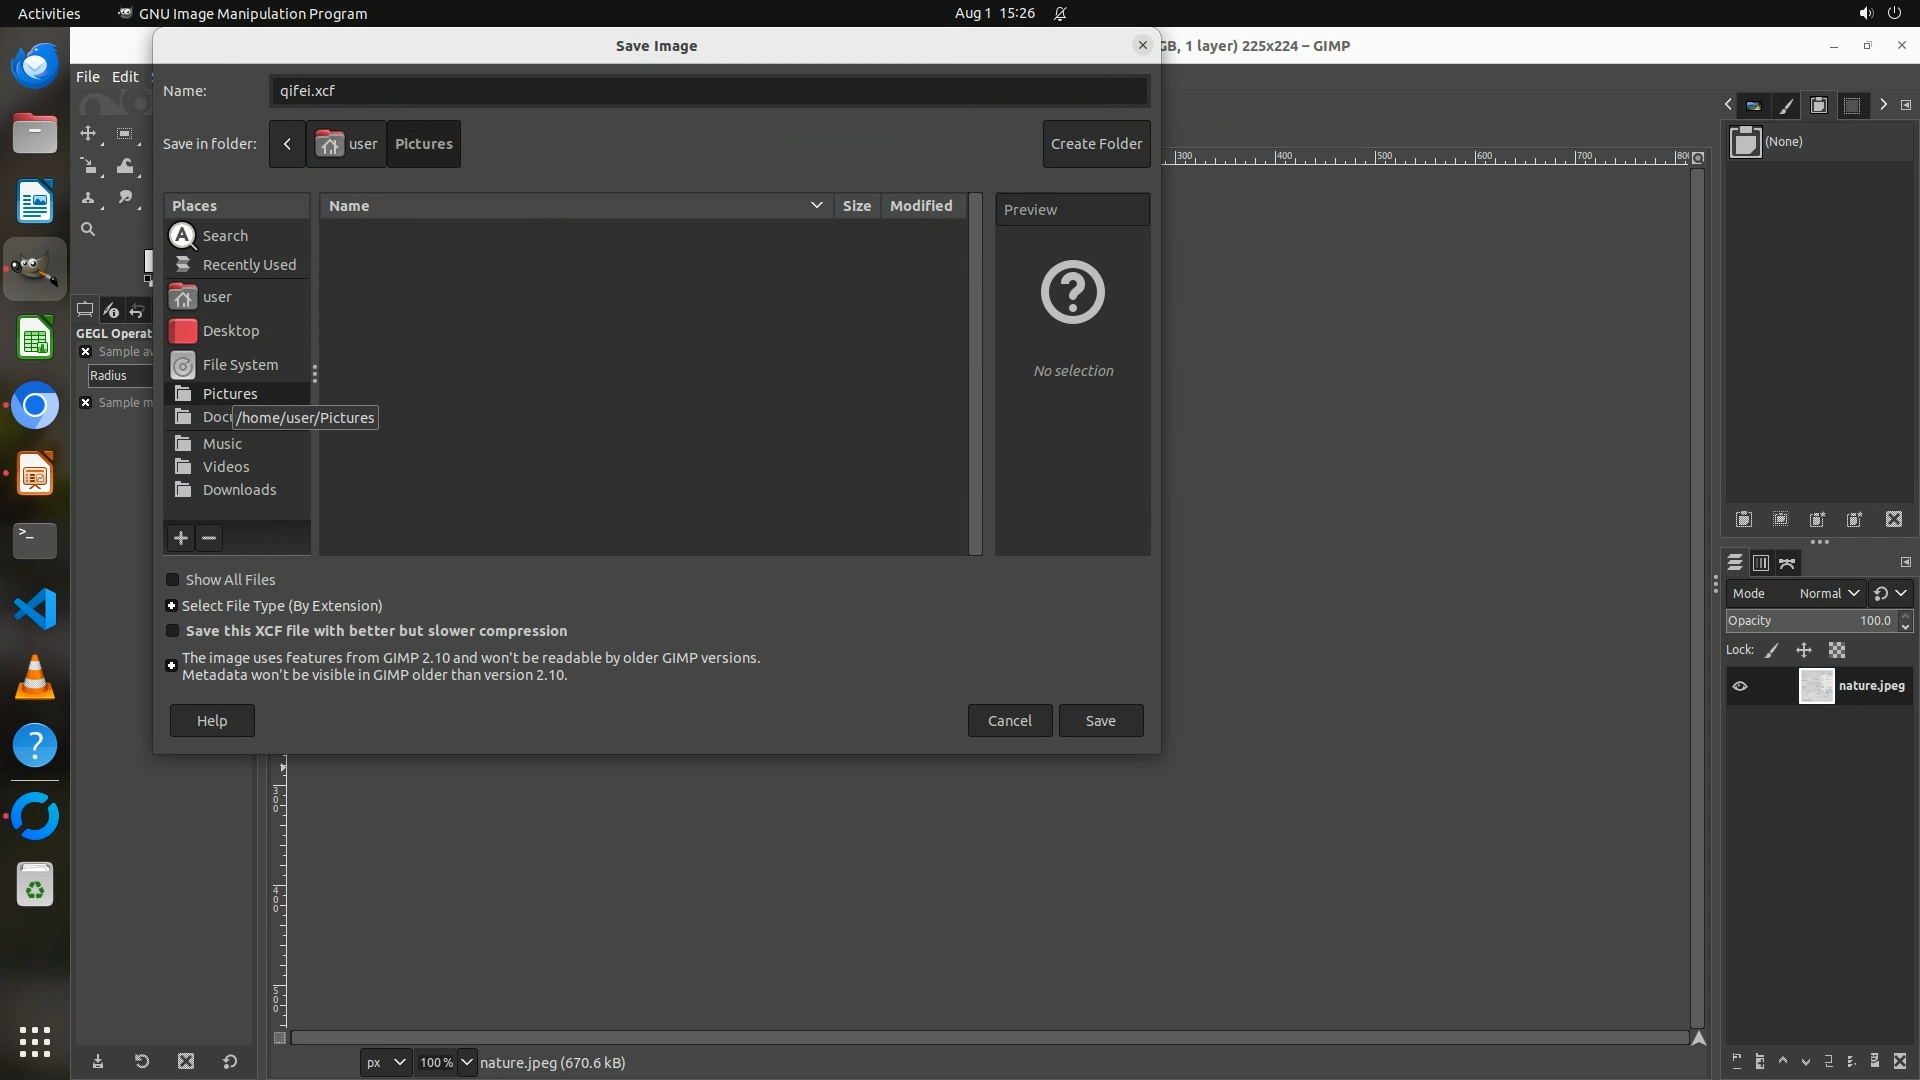Select the Zoom tool magnifier
This screenshot has width=1920, height=1080.
(x=88, y=229)
